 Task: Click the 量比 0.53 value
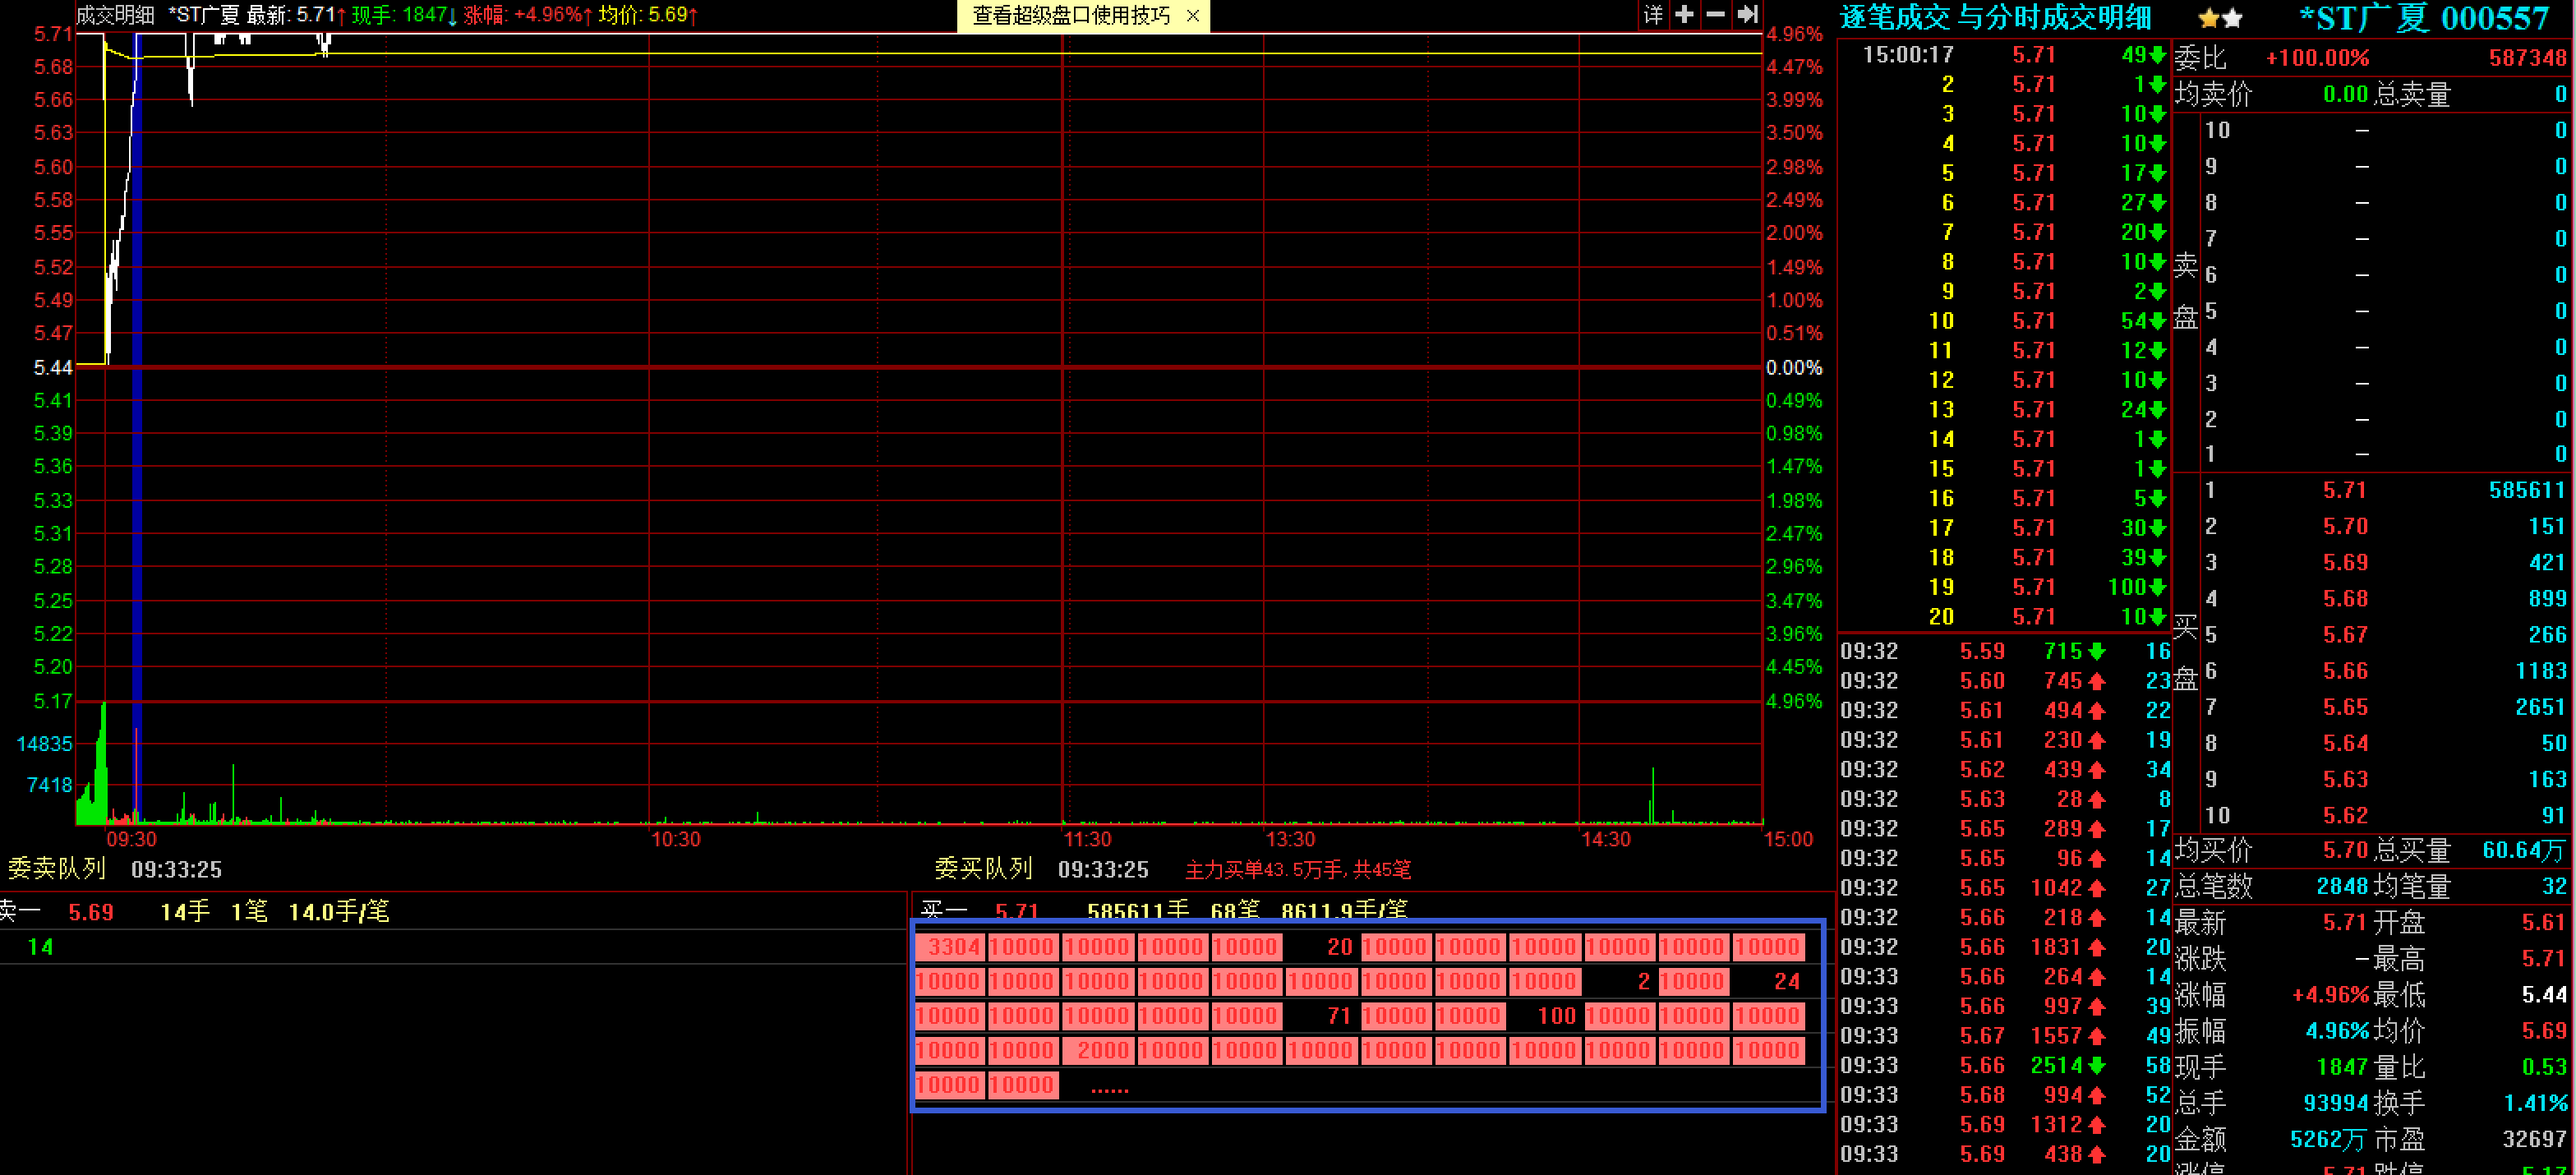[x=2543, y=1067]
